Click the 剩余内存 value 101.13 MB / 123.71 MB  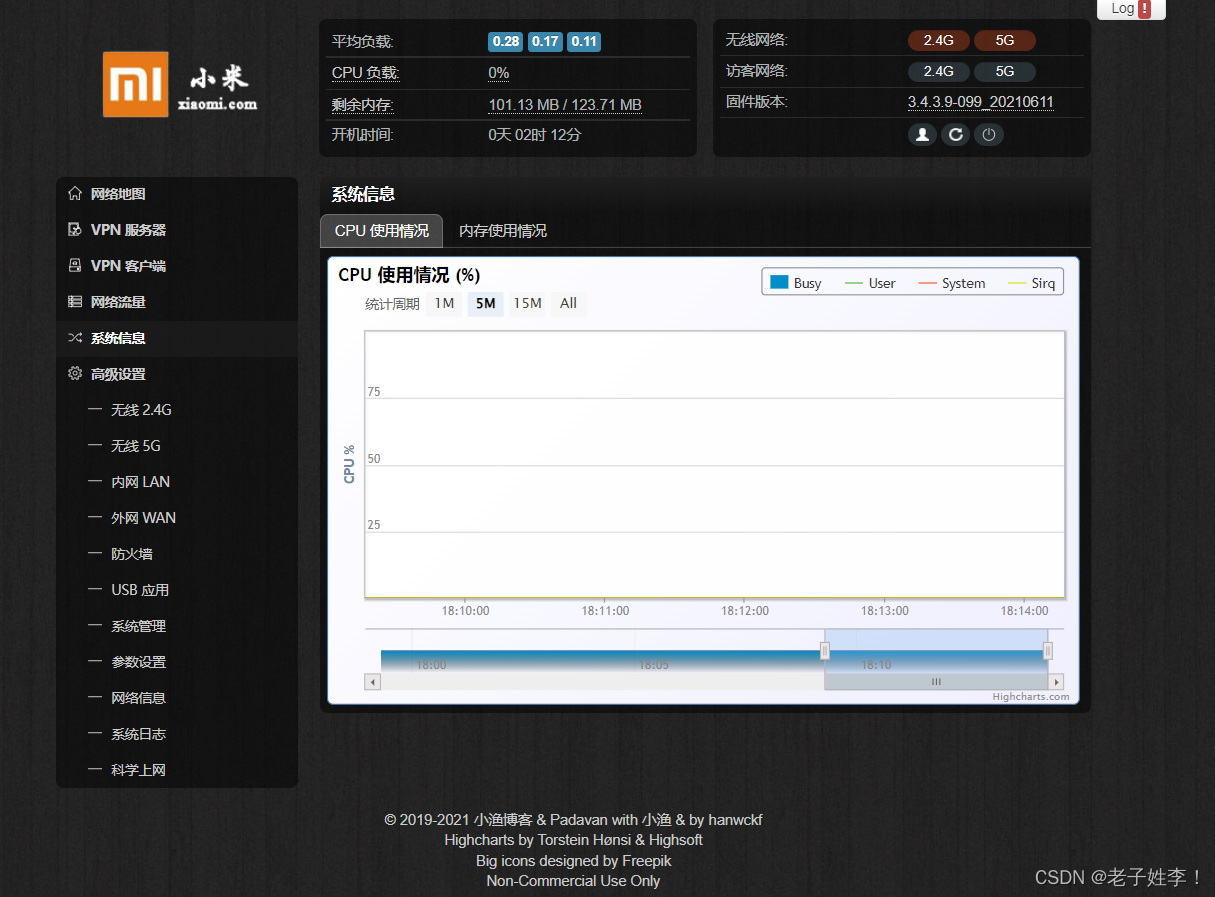point(565,105)
